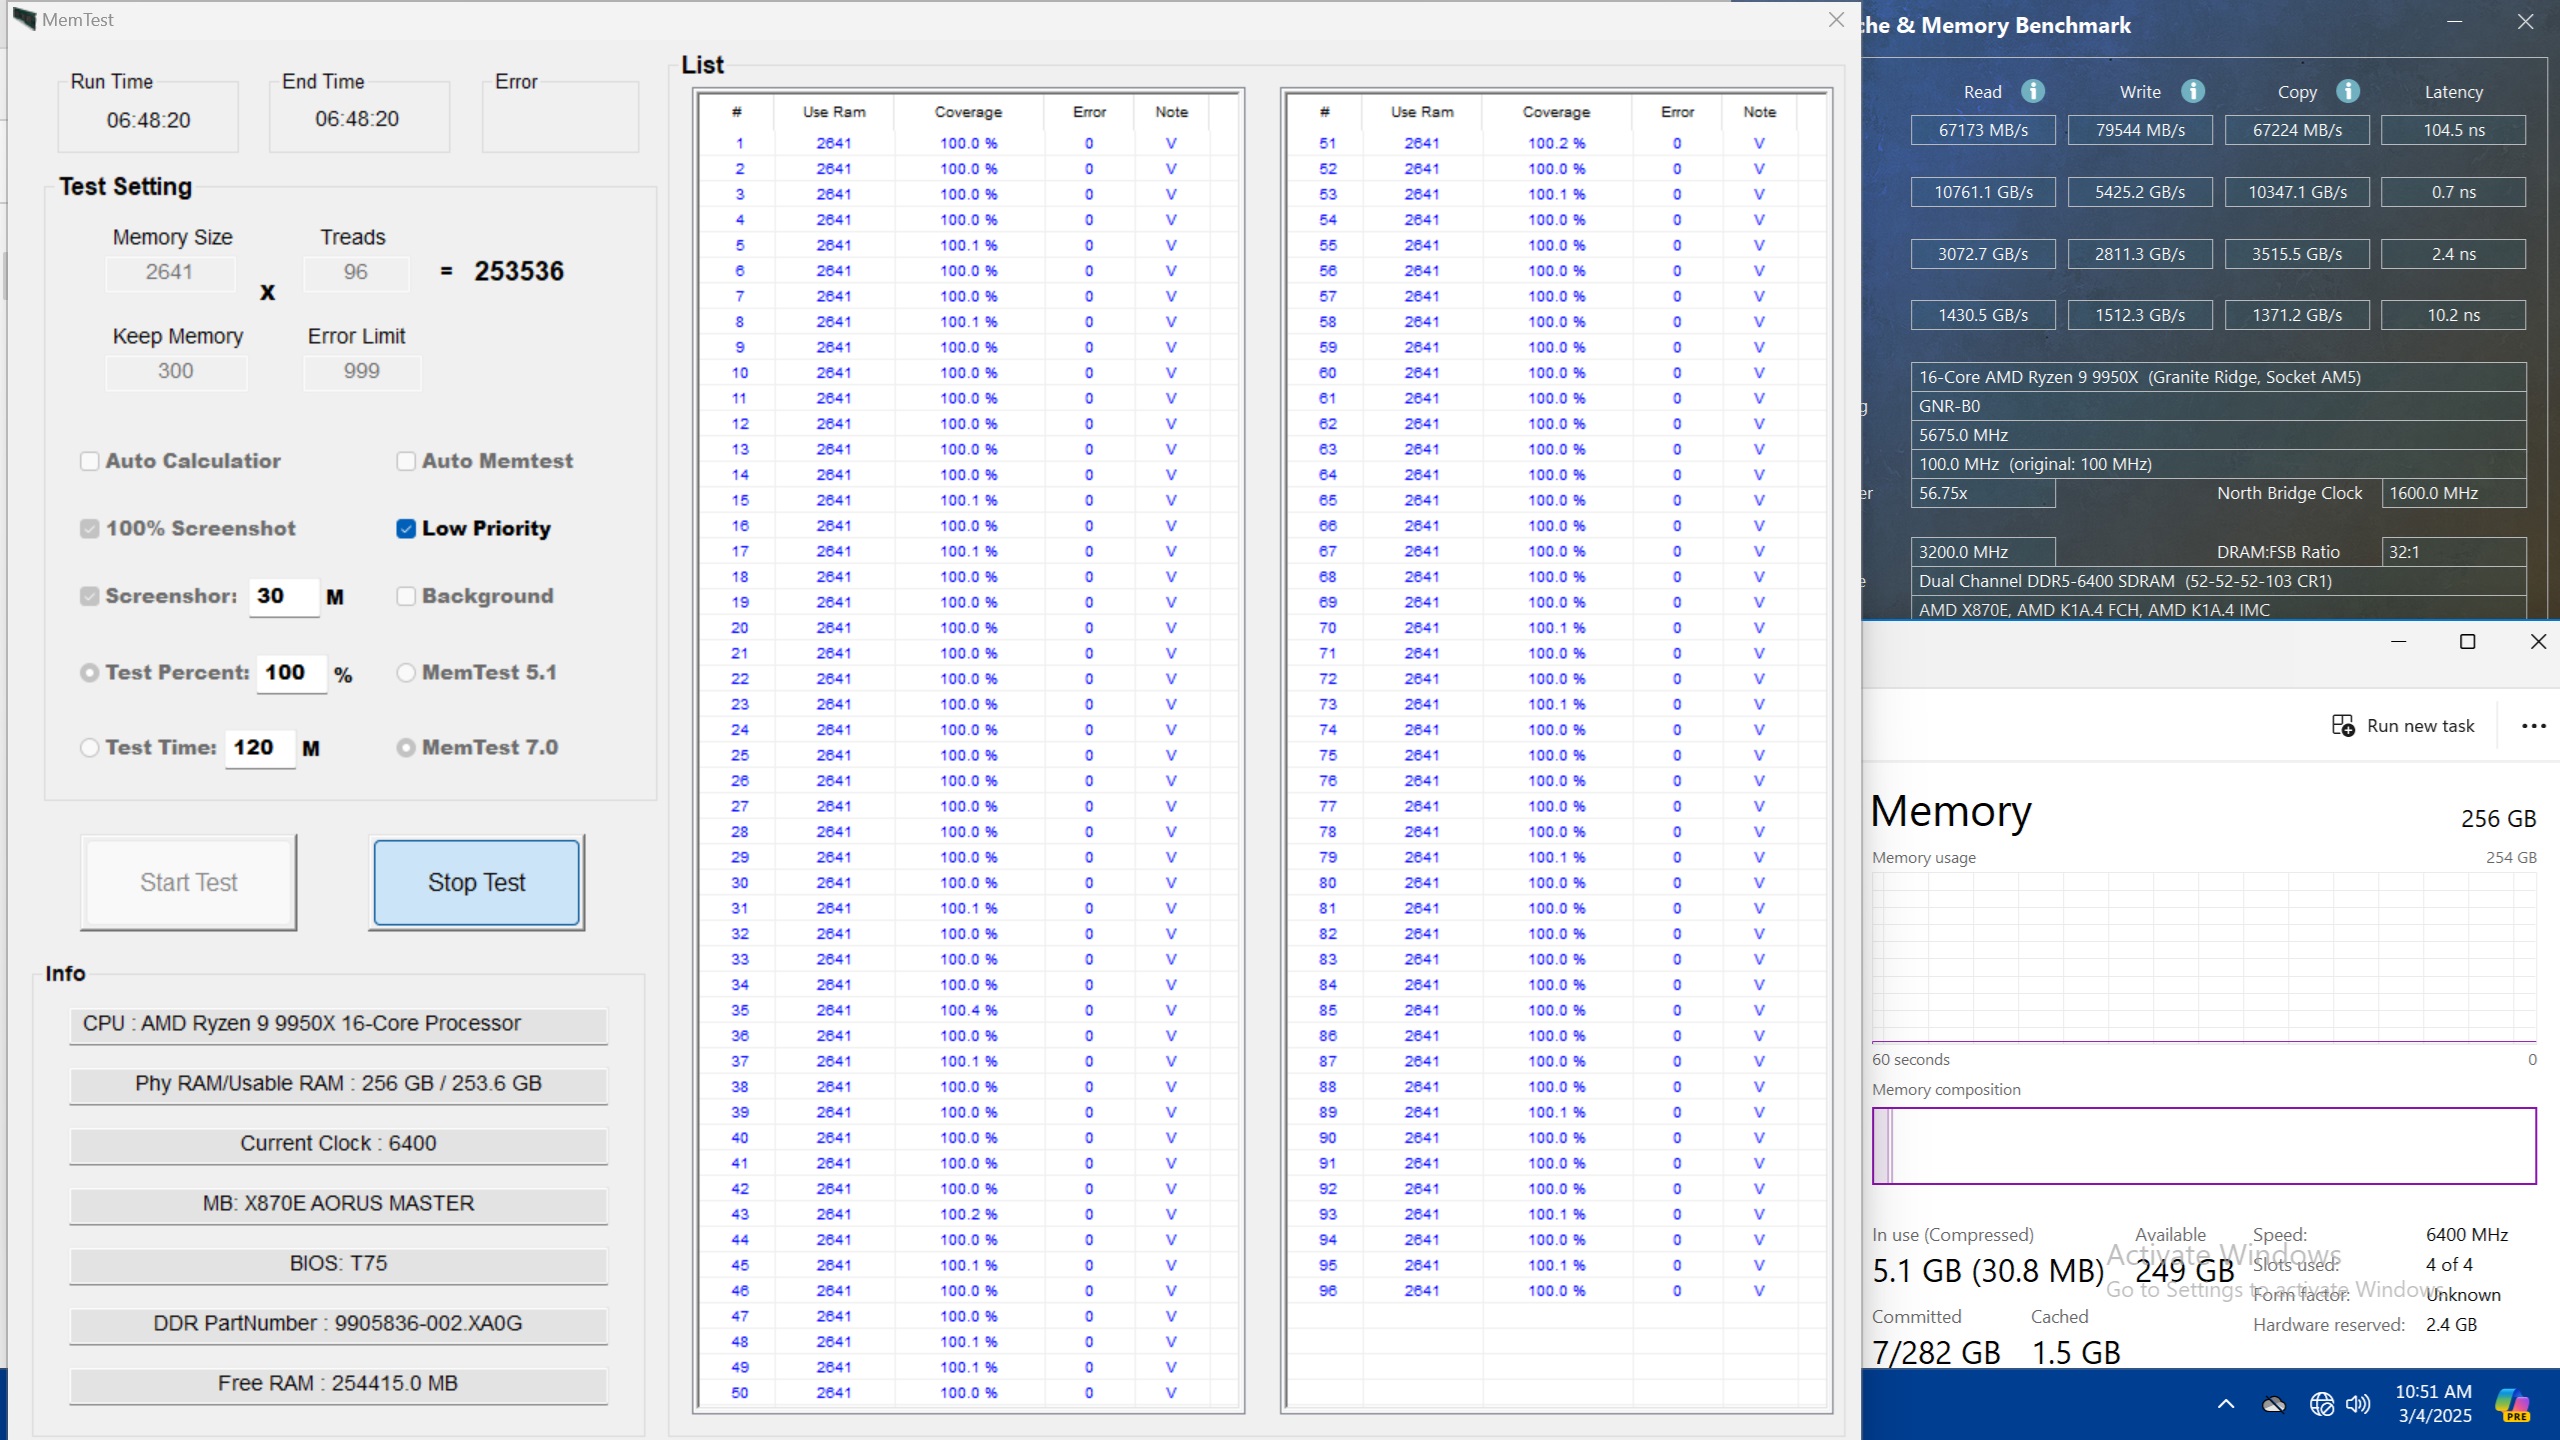
Task: Click the memory read speed 67173 MB/s
Action: (x=1983, y=130)
